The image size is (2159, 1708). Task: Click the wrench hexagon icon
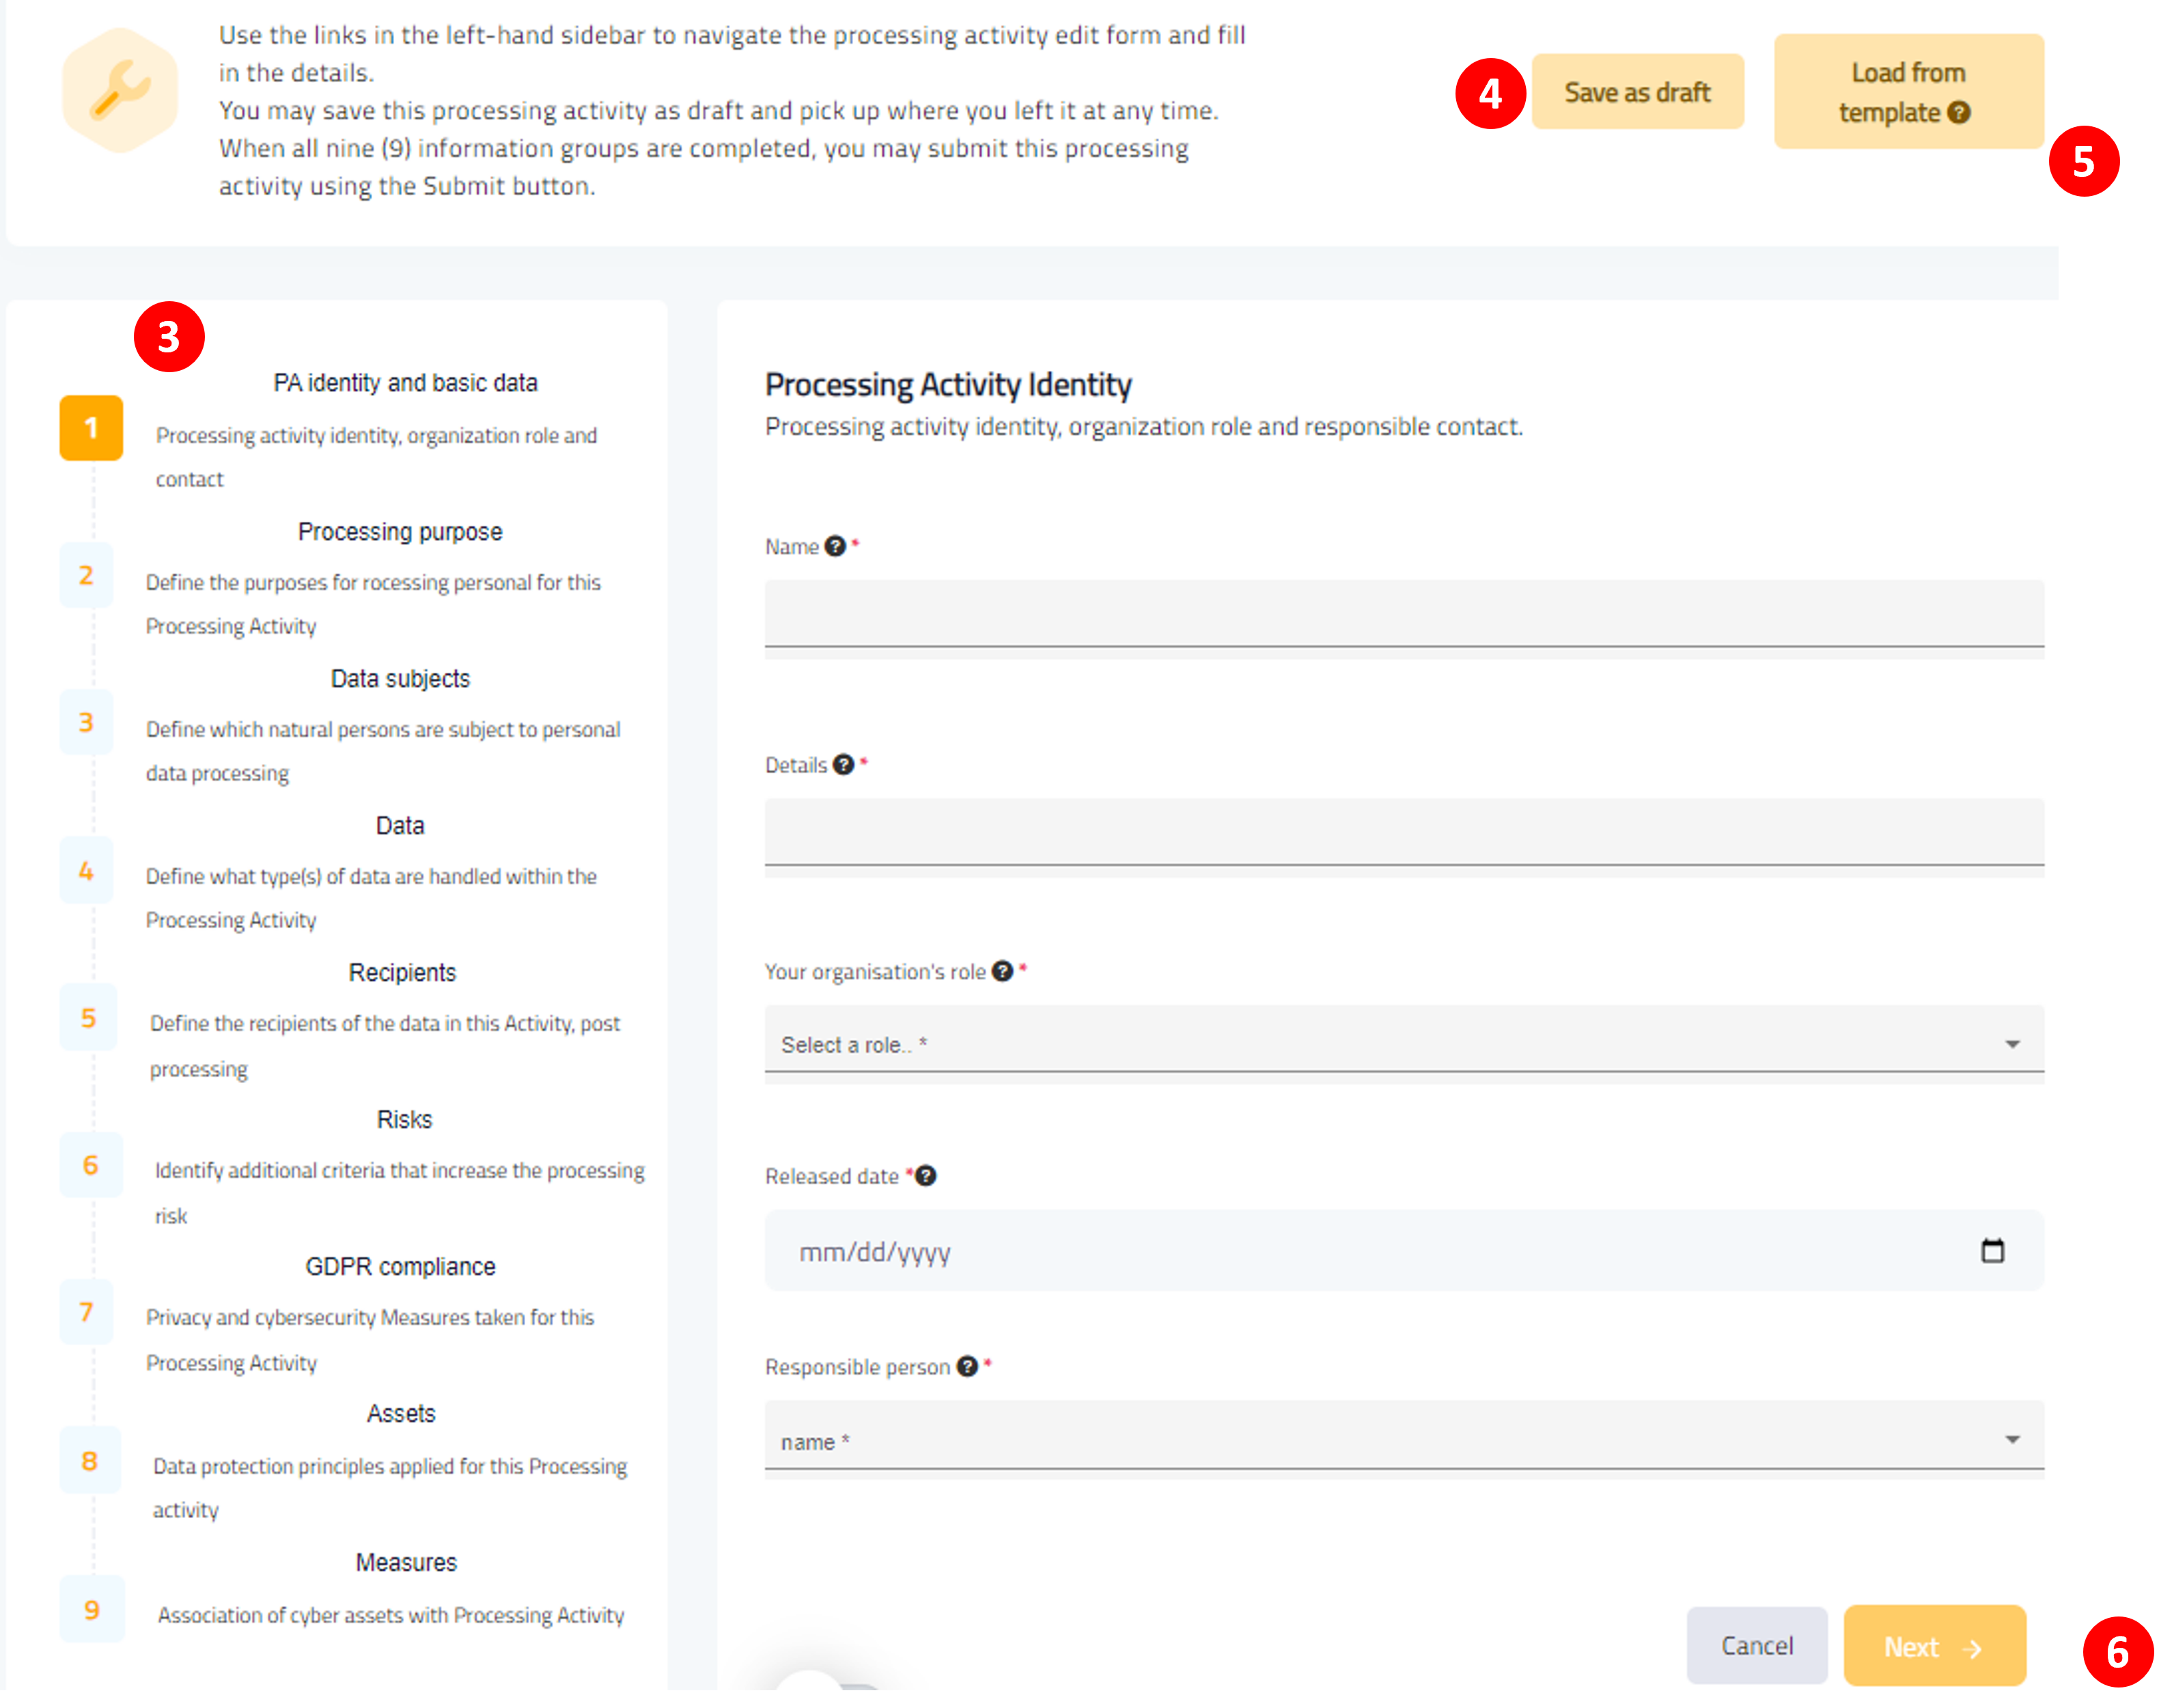point(120,91)
